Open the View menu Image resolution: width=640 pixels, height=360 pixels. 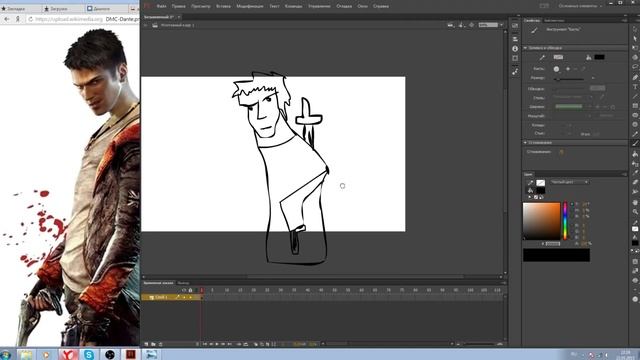(201, 6)
